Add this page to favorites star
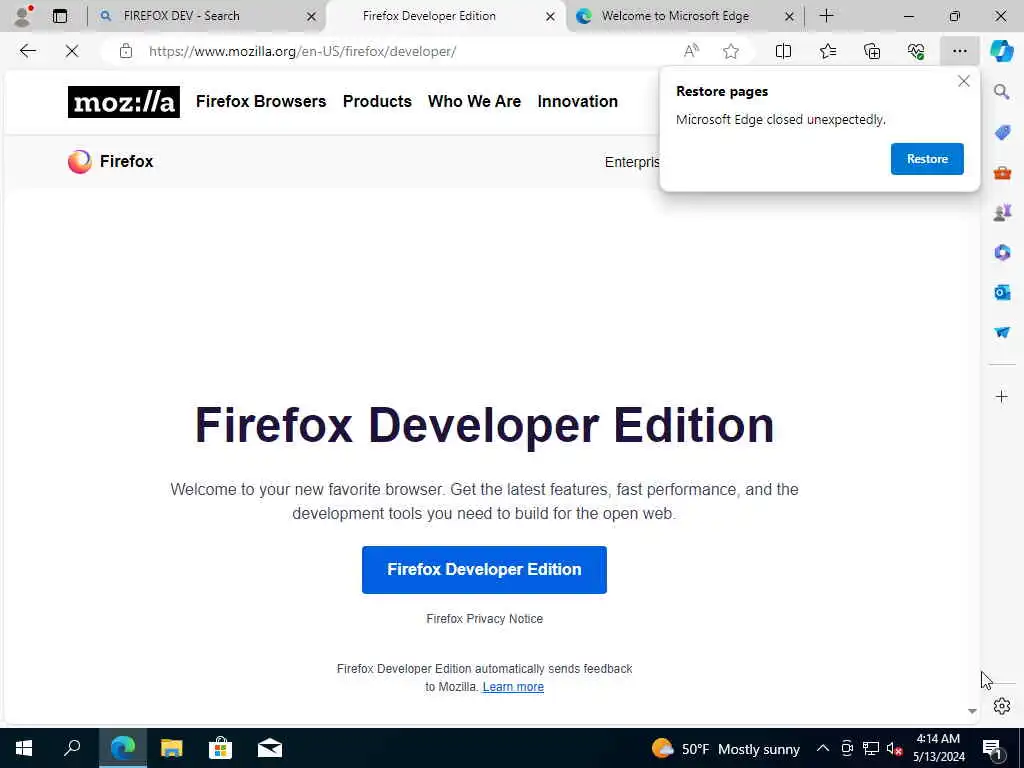 pyautogui.click(x=731, y=51)
